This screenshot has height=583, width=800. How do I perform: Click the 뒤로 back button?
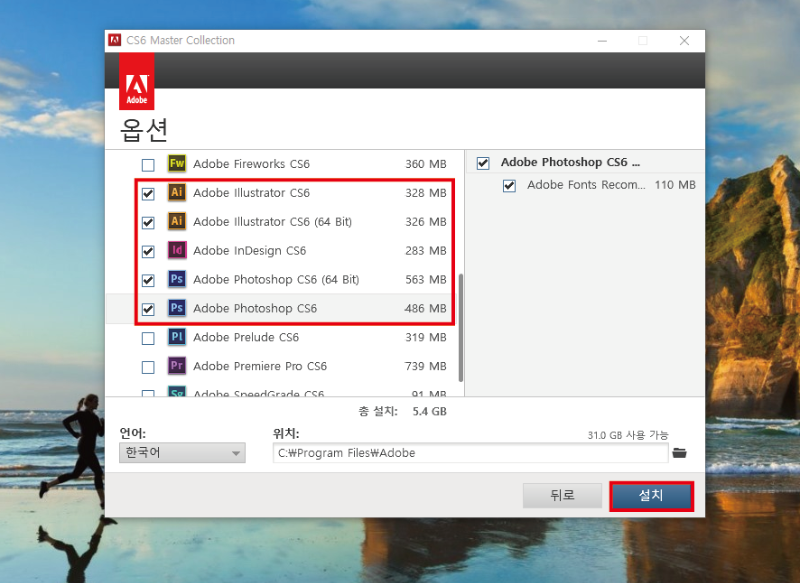point(562,495)
